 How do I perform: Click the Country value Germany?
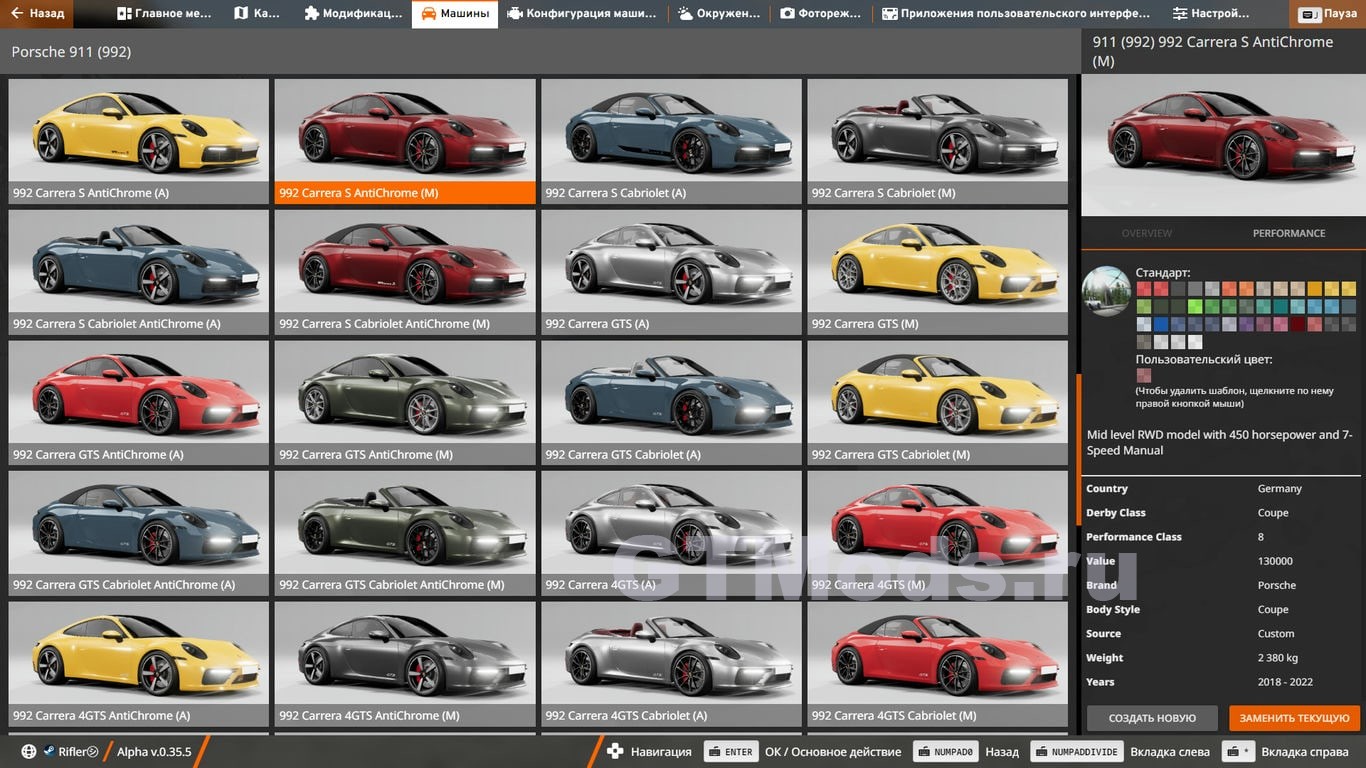(1279, 489)
